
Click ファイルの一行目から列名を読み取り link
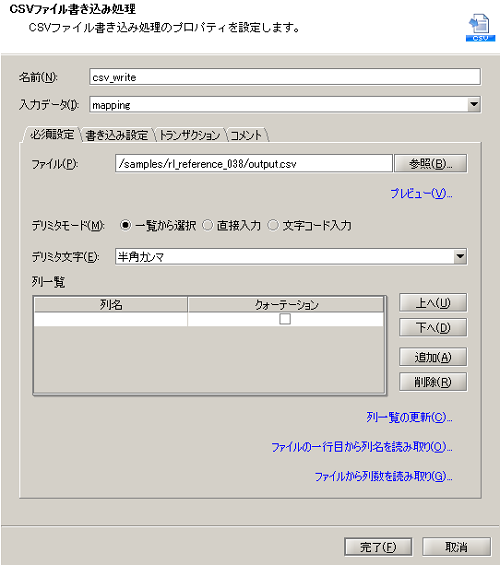pyautogui.click(x=362, y=447)
